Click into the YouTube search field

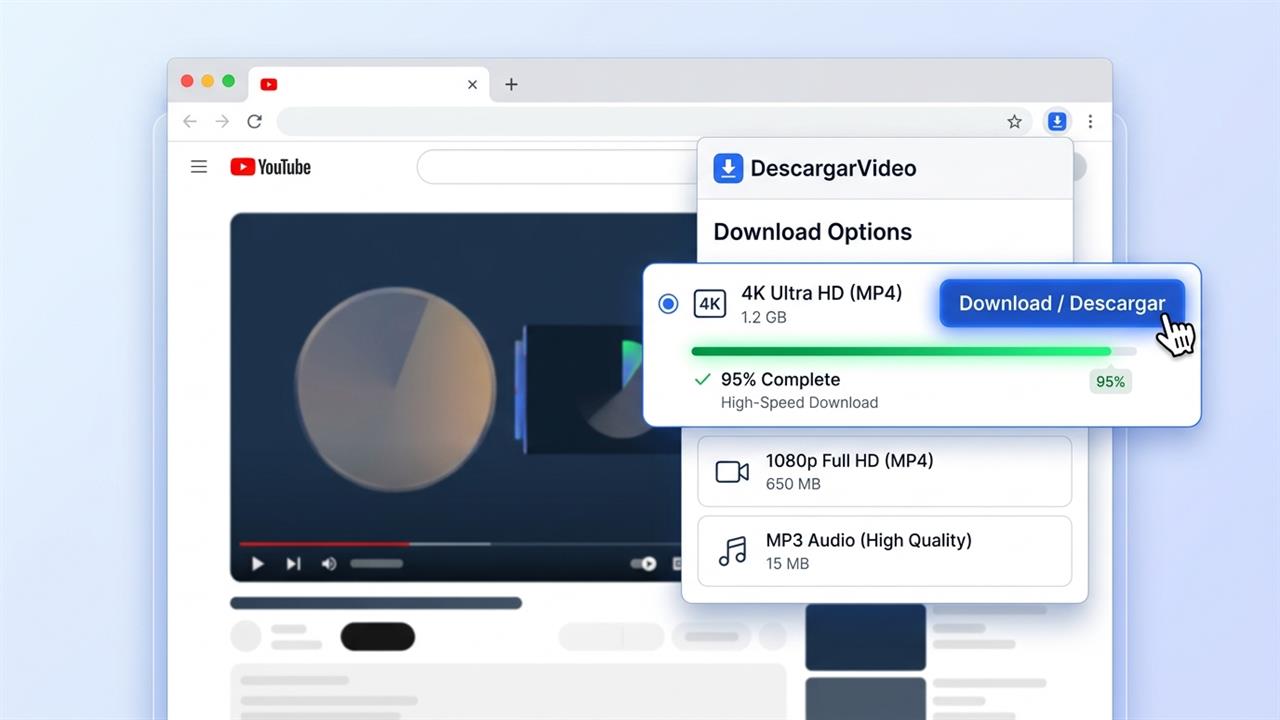click(557, 167)
